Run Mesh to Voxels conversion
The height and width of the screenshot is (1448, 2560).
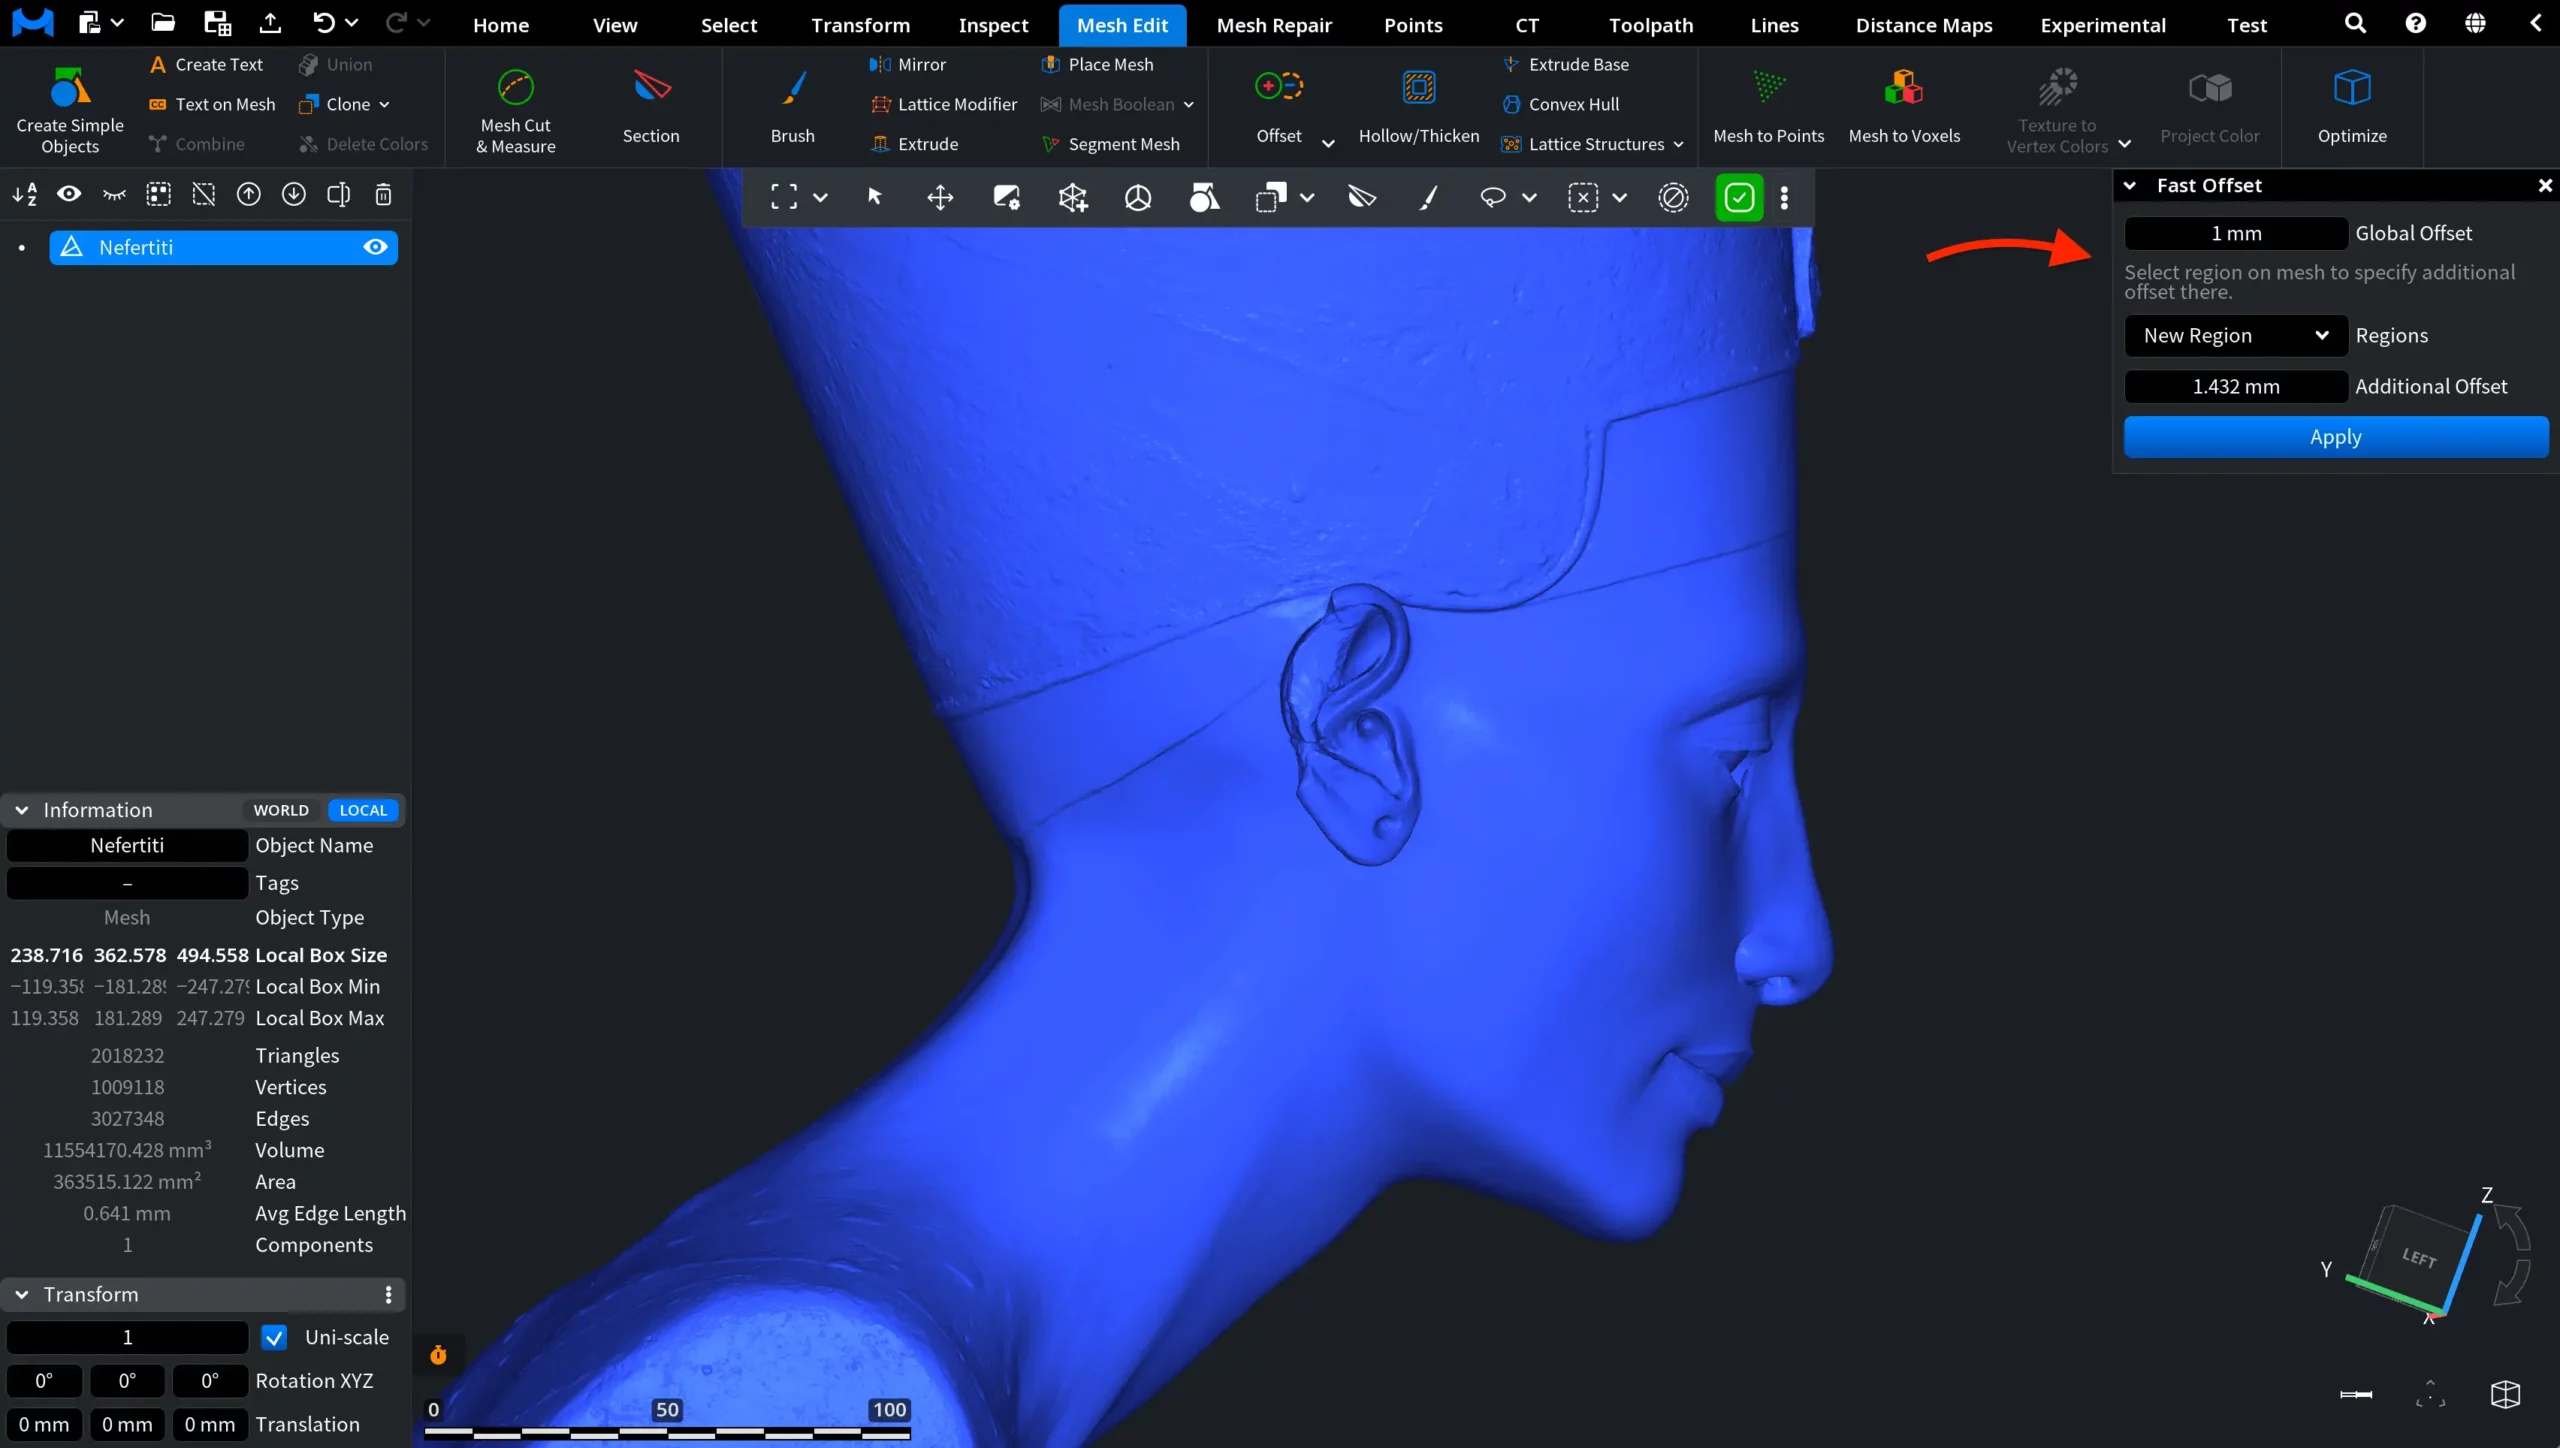coord(1904,108)
